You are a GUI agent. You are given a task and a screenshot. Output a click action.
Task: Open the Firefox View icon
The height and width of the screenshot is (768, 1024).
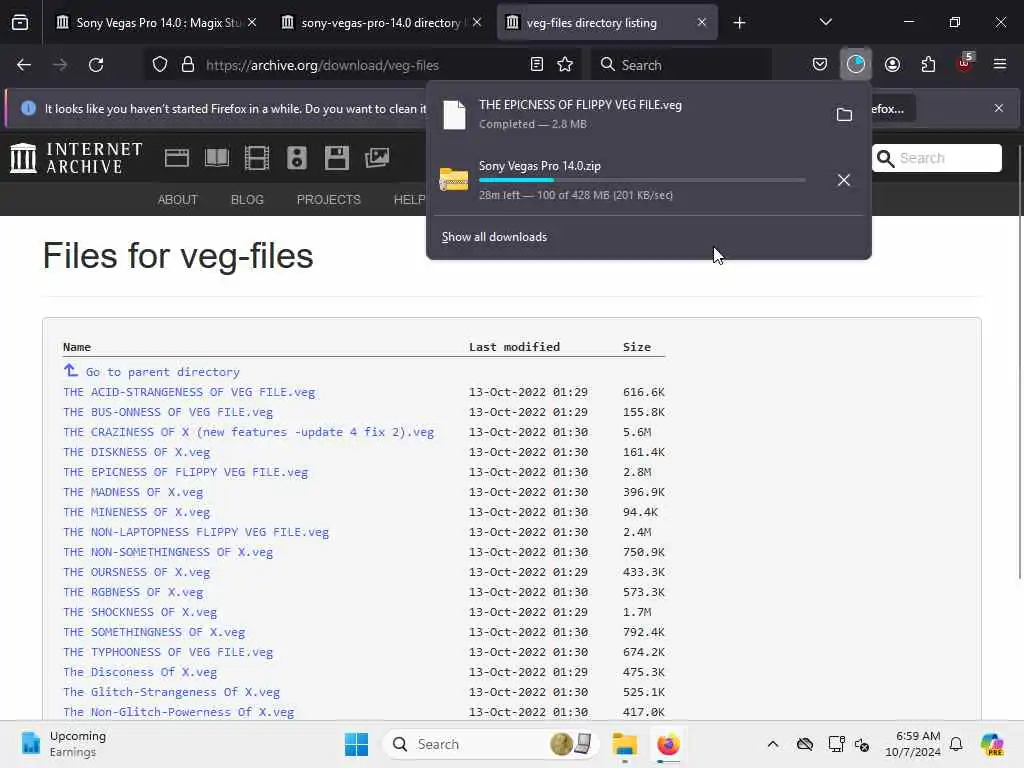(x=20, y=23)
